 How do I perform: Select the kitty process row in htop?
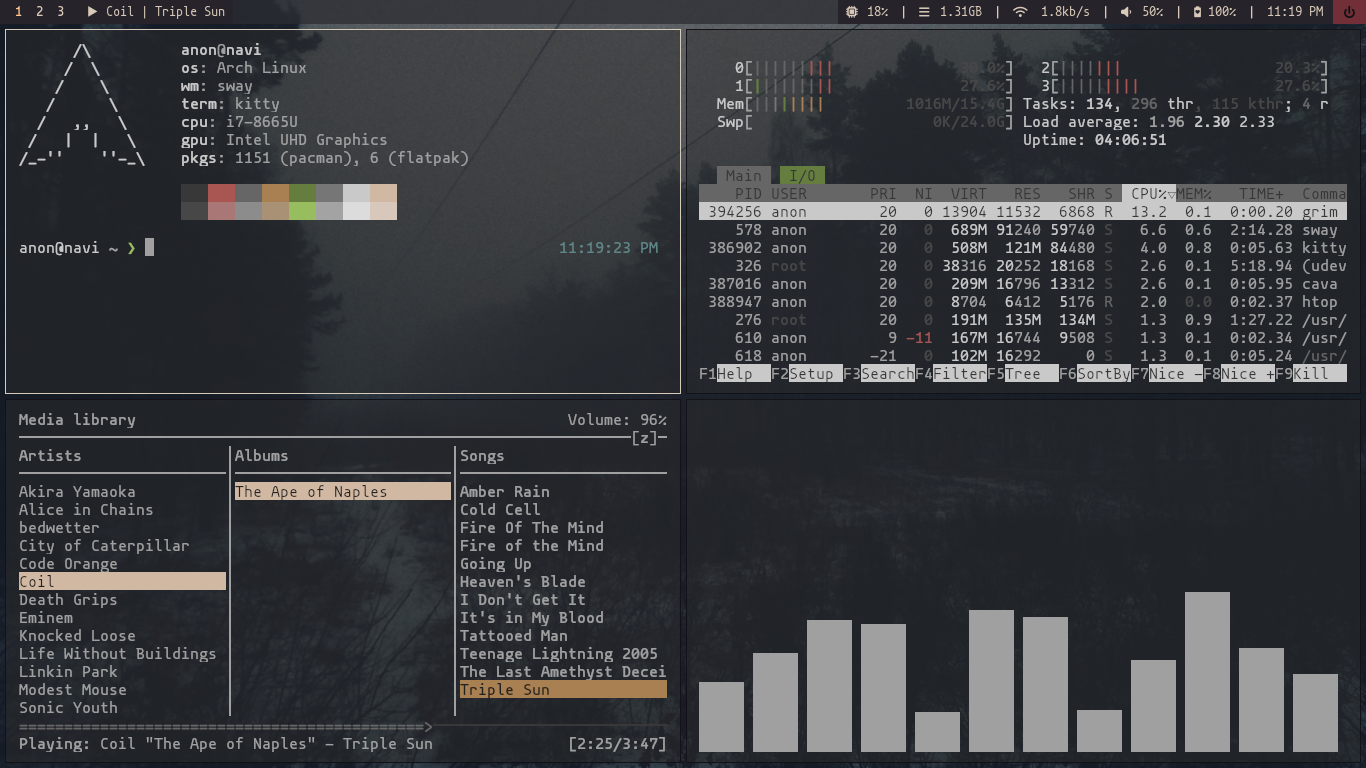[x=1023, y=248]
